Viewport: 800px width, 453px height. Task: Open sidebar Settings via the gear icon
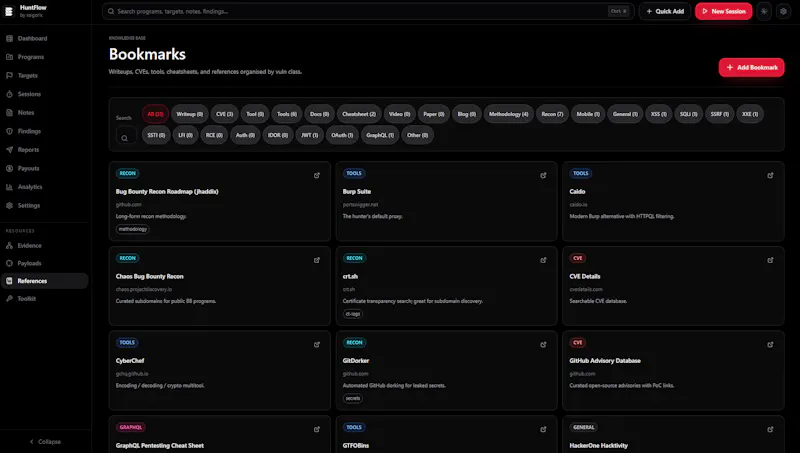[x=9, y=205]
